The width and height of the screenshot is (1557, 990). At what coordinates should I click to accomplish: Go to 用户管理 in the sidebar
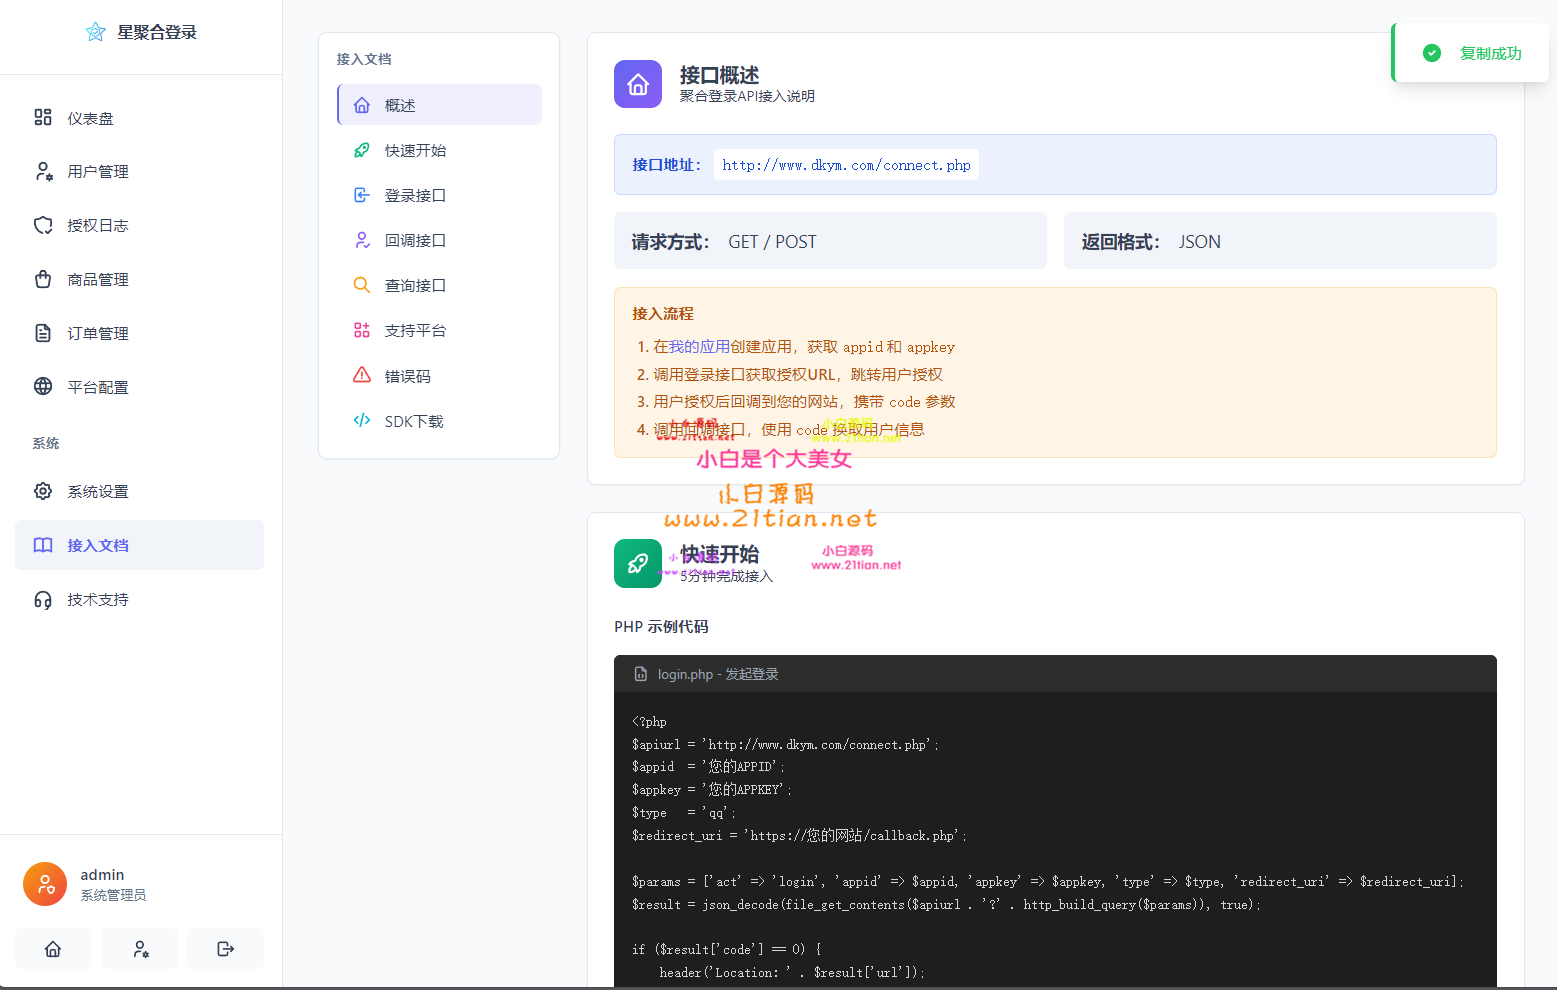(97, 172)
